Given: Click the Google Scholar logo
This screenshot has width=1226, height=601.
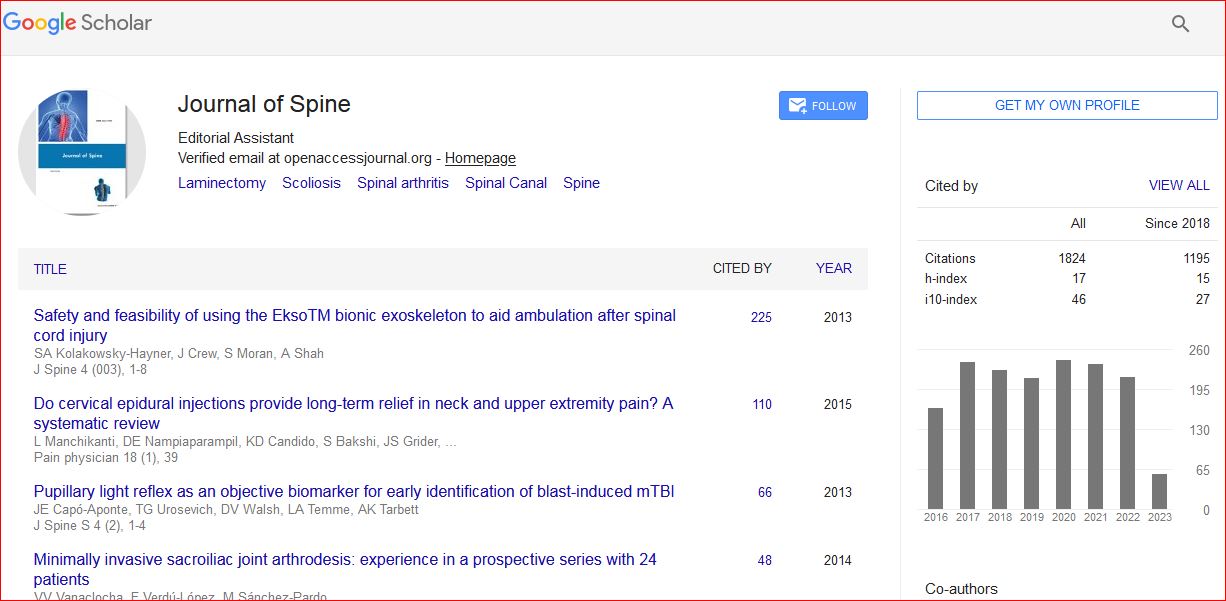Looking at the screenshot, I should coord(78,23).
